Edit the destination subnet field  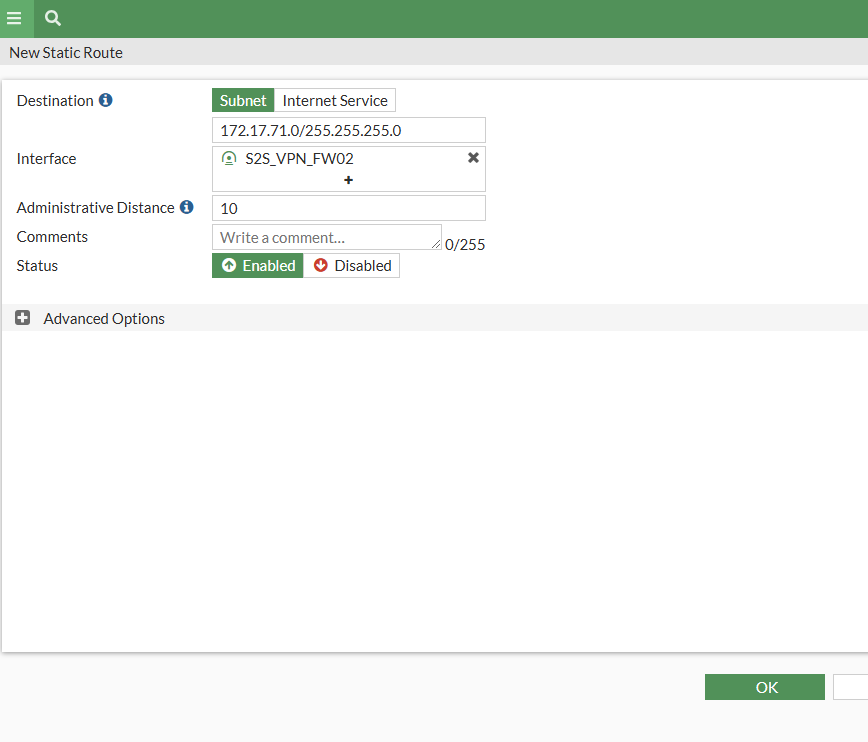[349, 130]
